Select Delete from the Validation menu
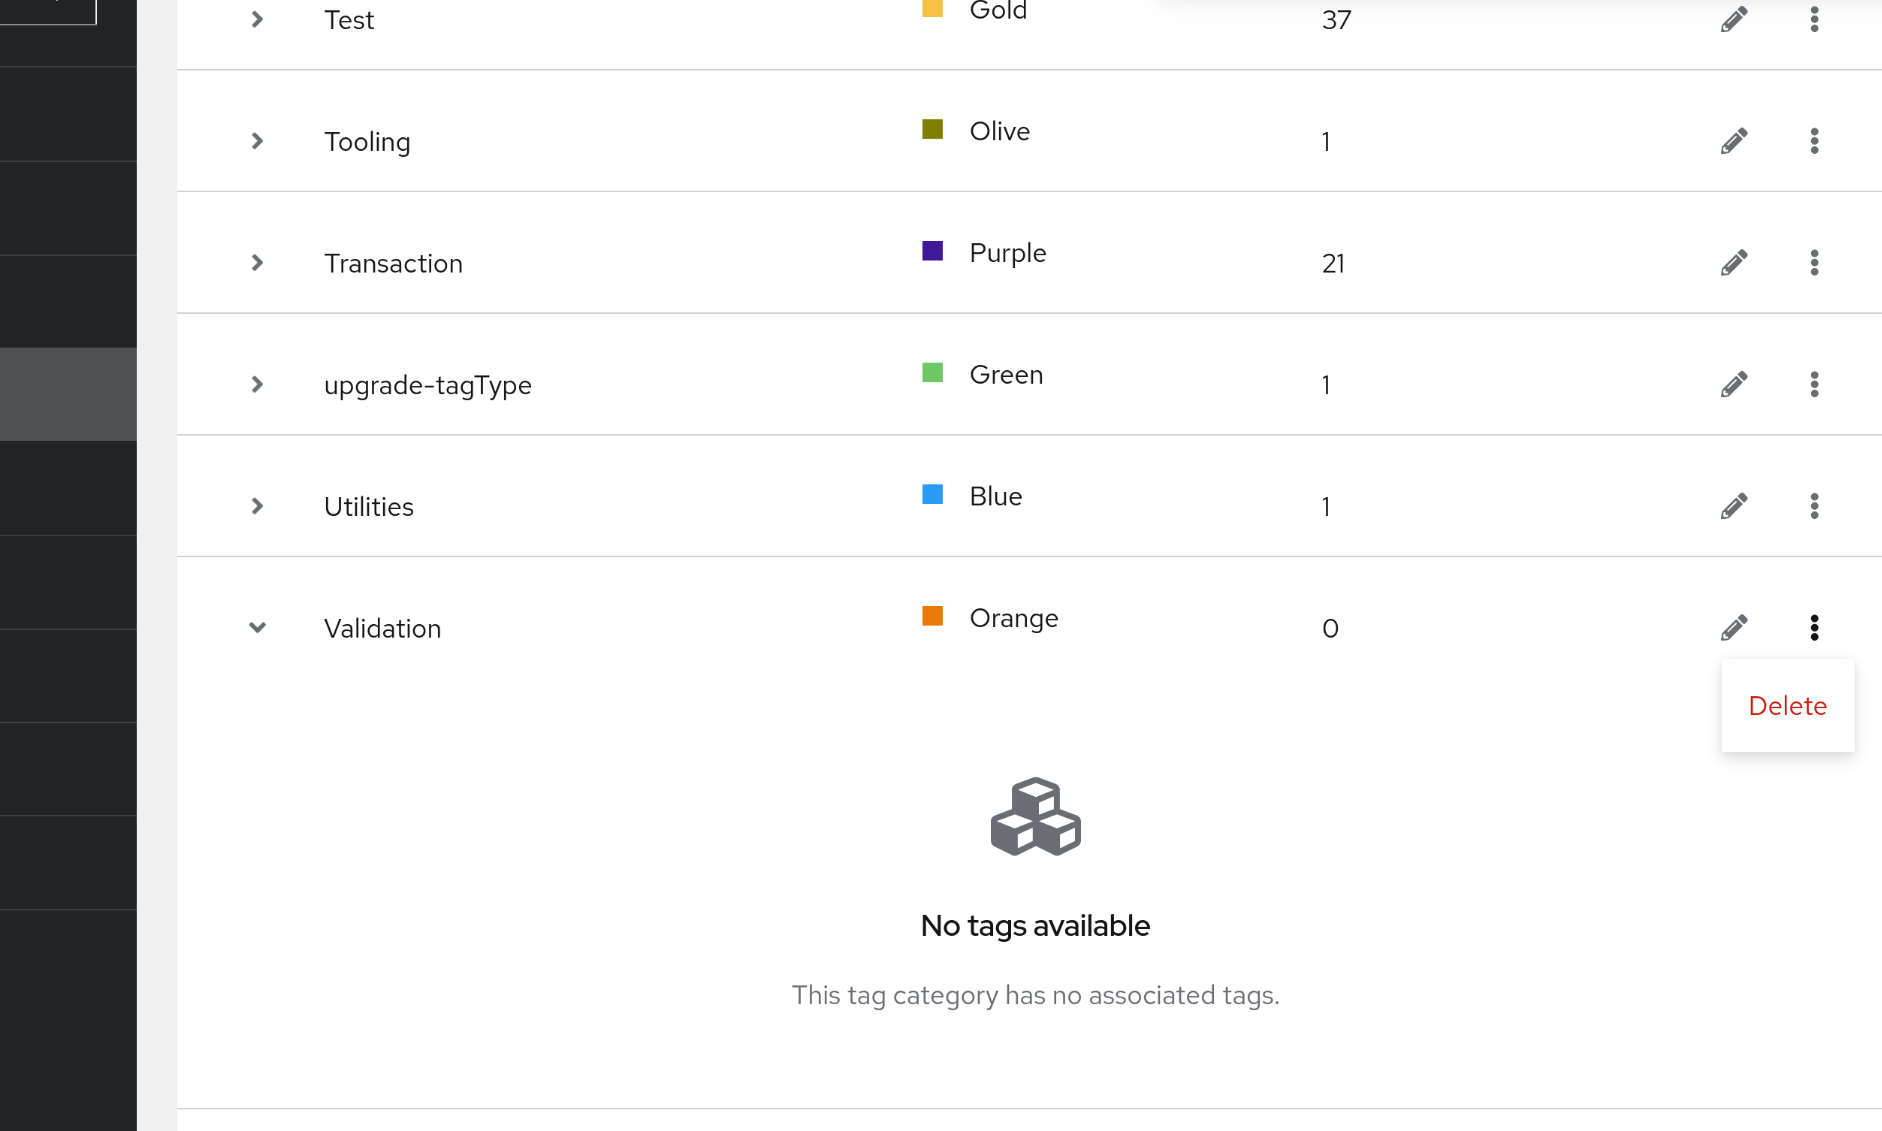Image resolution: width=1882 pixels, height=1131 pixels. 1787,706
